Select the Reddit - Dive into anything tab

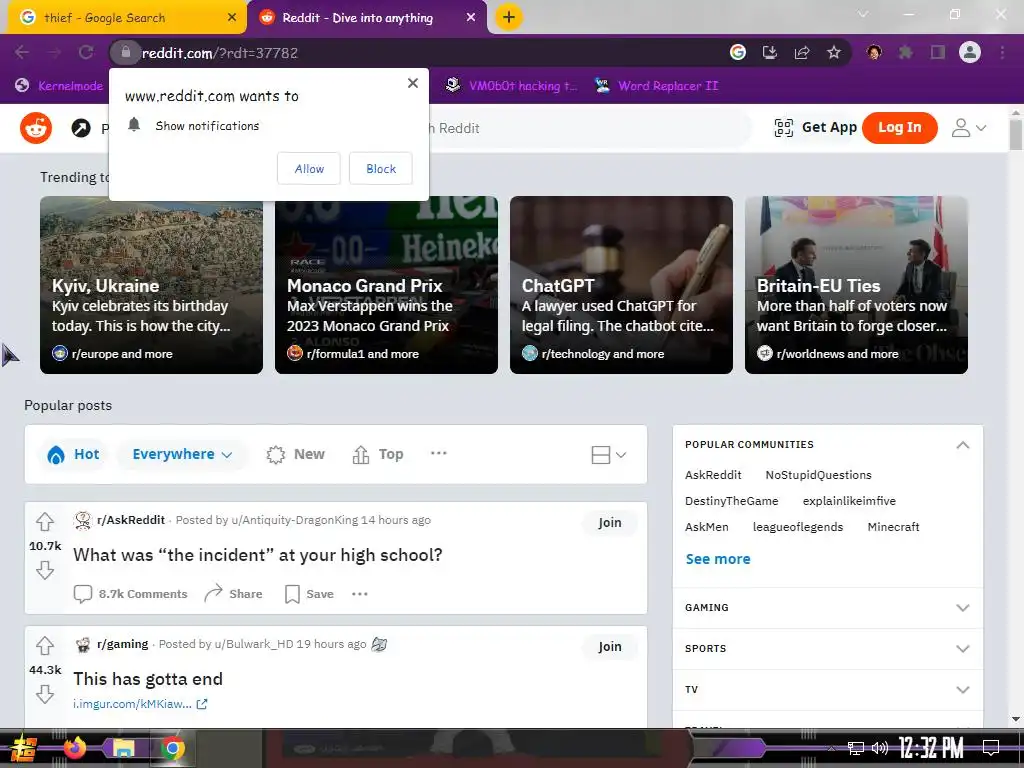[366, 18]
